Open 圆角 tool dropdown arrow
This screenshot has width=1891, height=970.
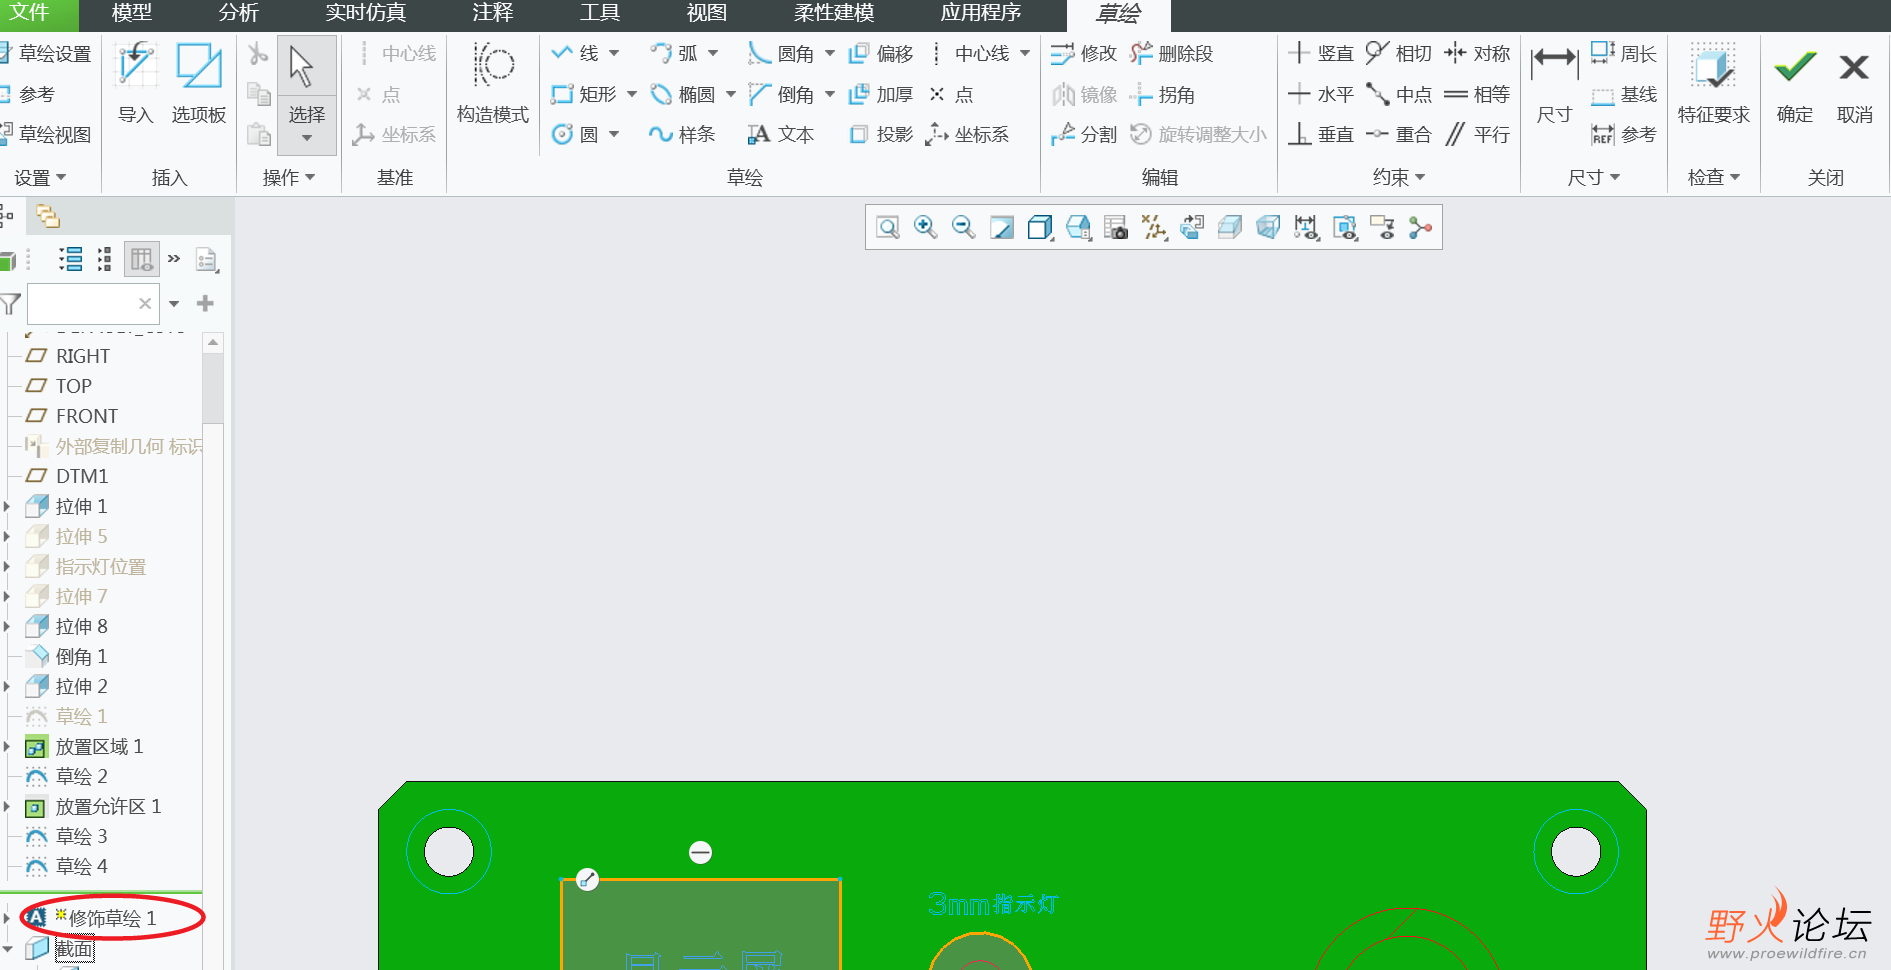click(x=830, y=53)
